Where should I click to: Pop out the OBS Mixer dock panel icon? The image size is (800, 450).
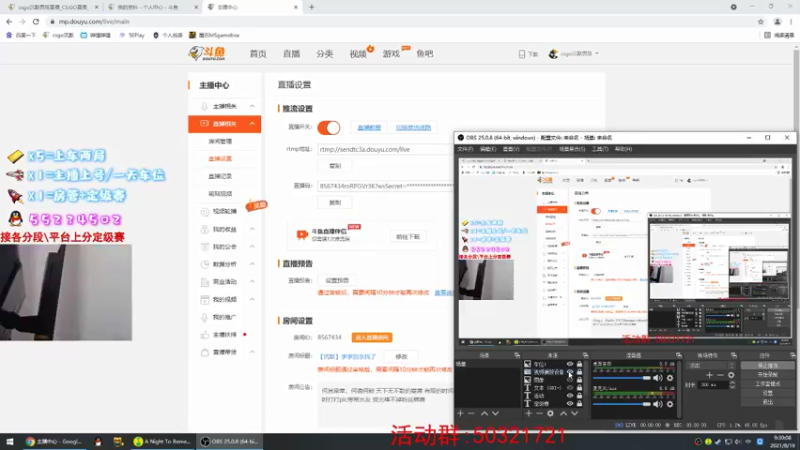679,355
